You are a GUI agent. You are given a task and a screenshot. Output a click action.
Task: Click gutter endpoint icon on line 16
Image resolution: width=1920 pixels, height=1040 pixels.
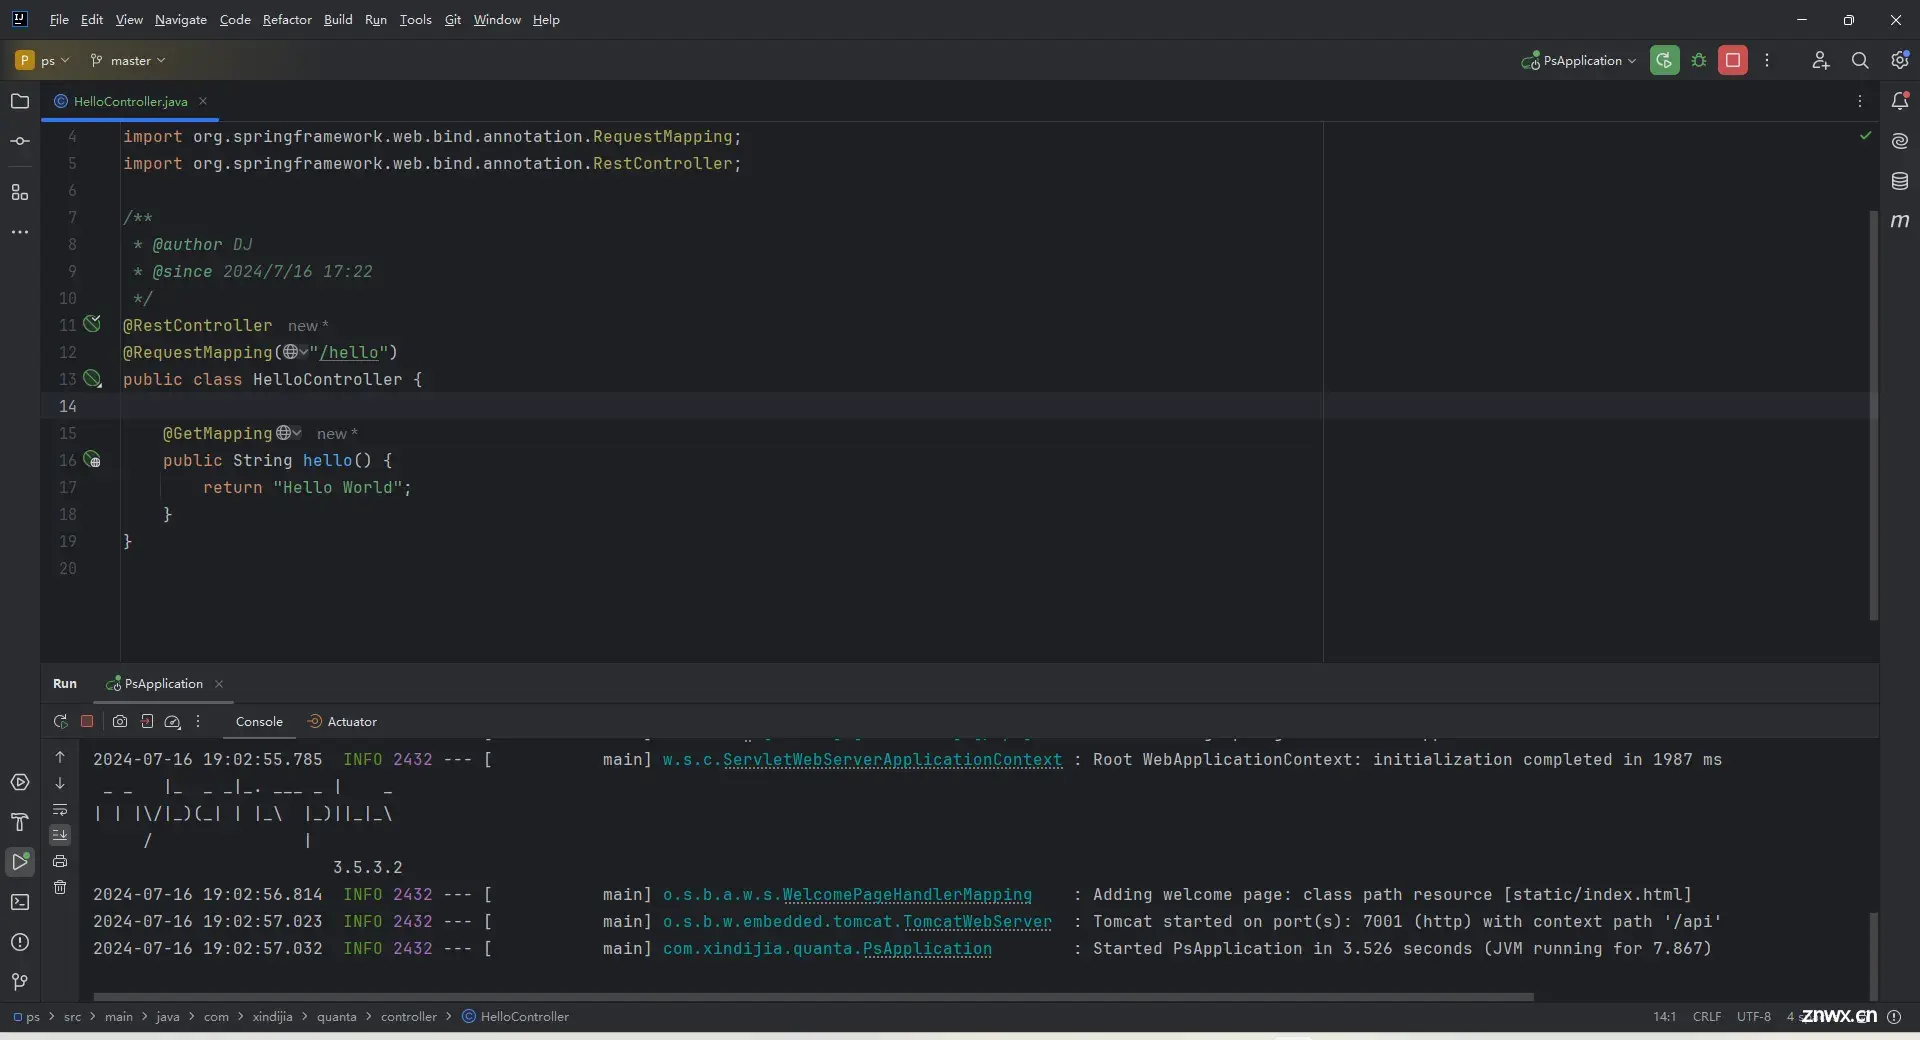(92, 459)
